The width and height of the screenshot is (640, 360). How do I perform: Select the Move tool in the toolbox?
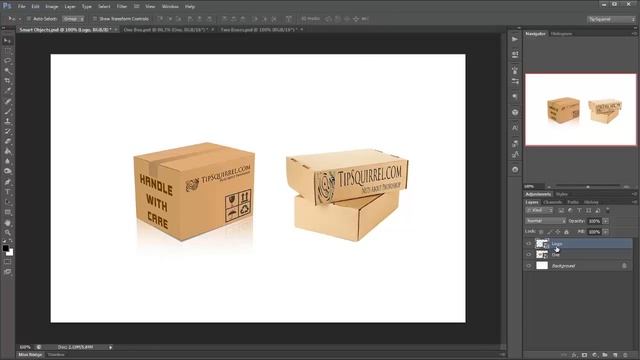[7, 41]
